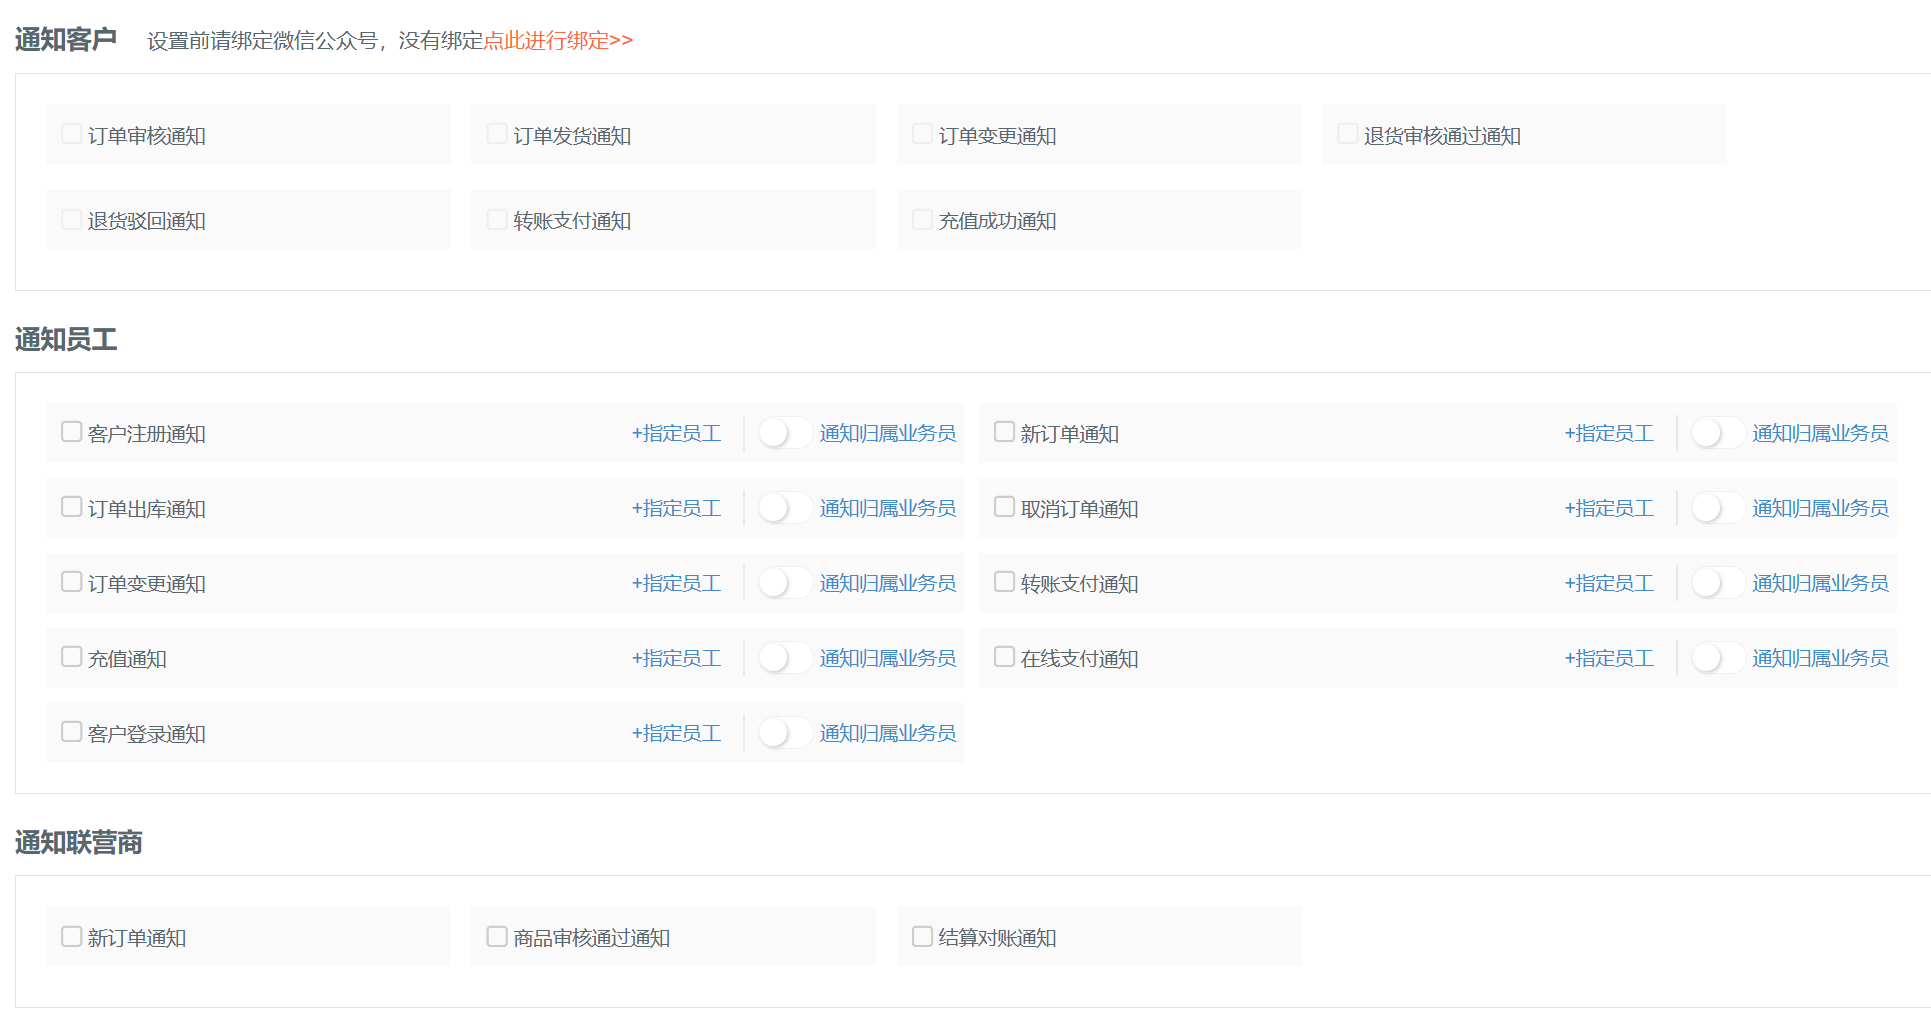1931x1009 pixels.
Task: Check 订单审核通知 under 通知客户
Action: [x=72, y=134]
